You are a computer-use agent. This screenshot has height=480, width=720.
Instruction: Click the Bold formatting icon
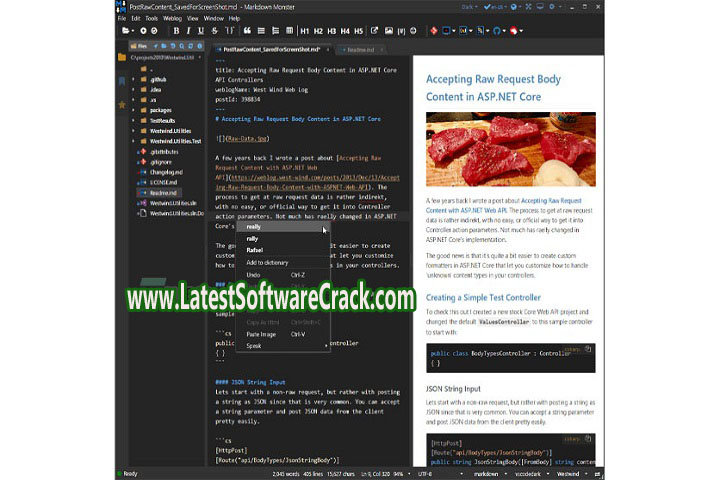tap(176, 31)
